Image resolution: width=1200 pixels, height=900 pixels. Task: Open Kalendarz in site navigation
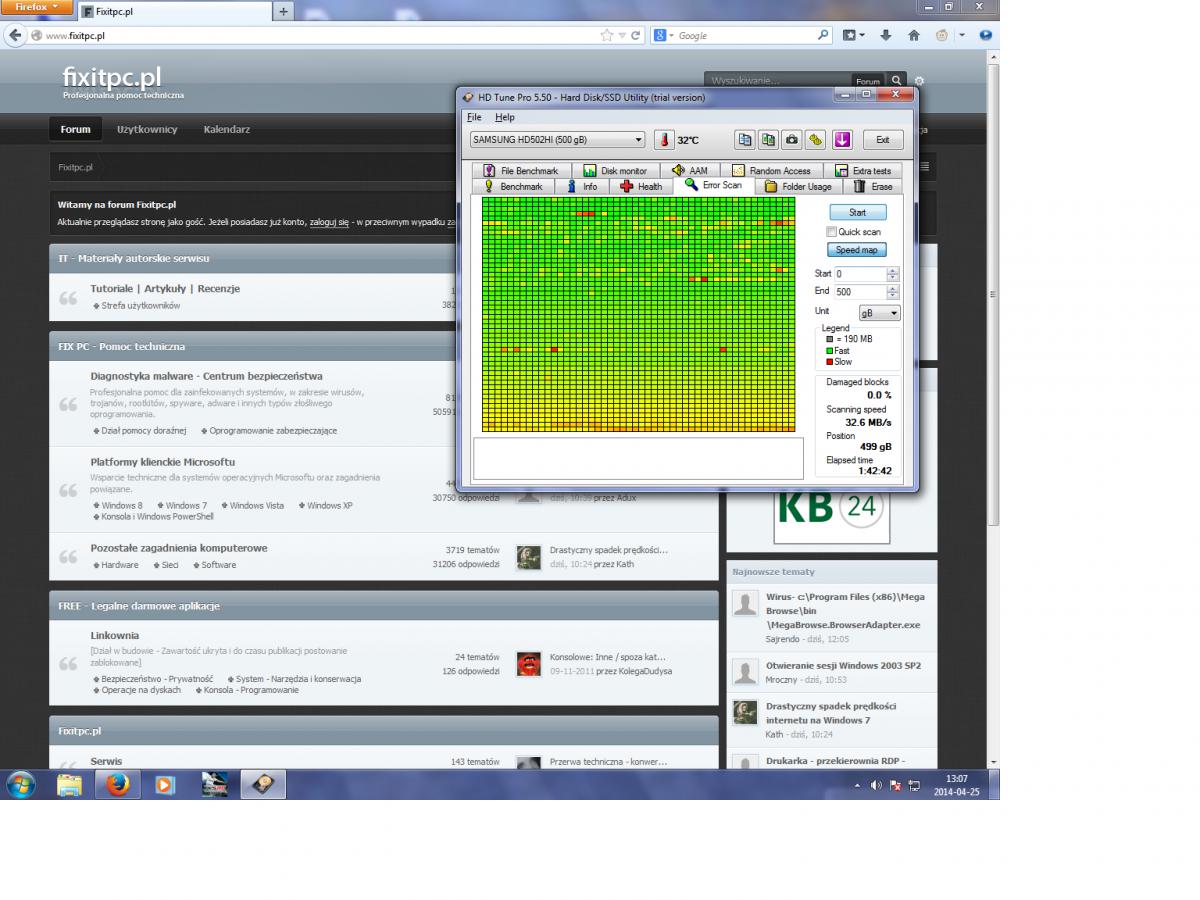(x=227, y=129)
